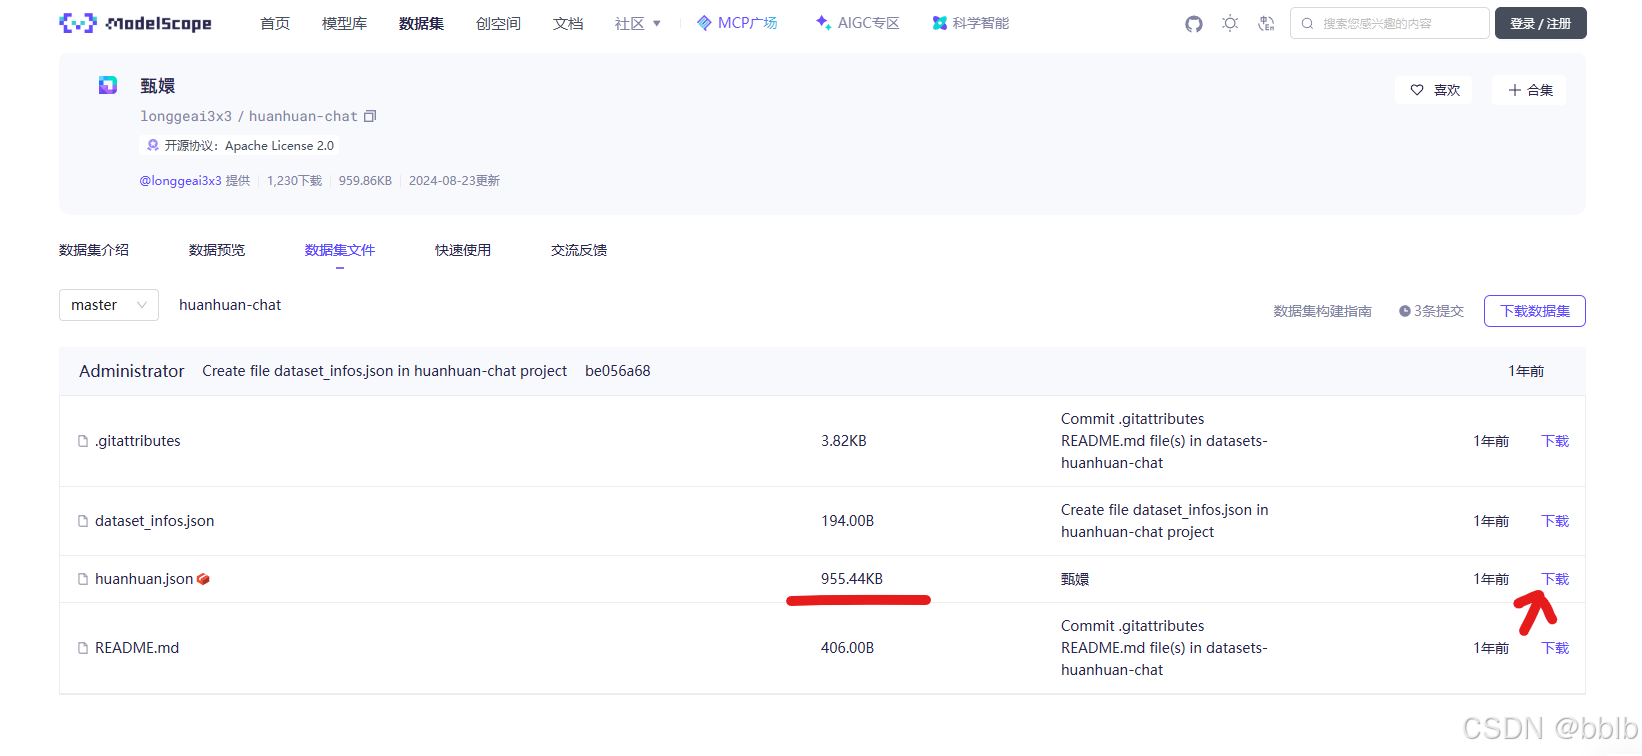Viewport: 1642px width, 756px height.
Task: Select the 数据集文件 tab
Action: point(340,250)
